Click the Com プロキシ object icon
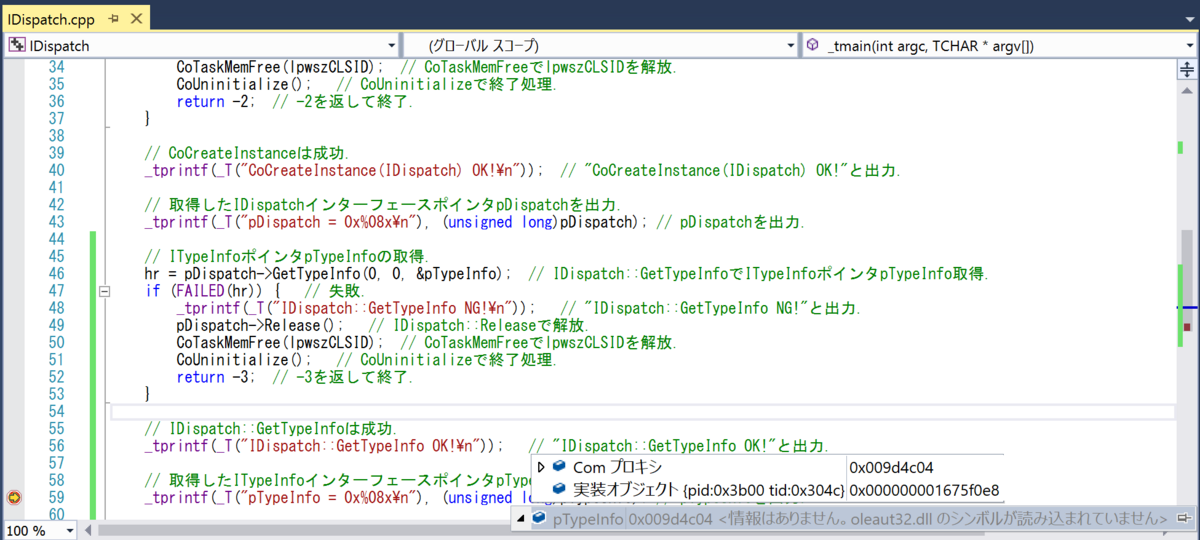The image size is (1200, 540). point(559,467)
